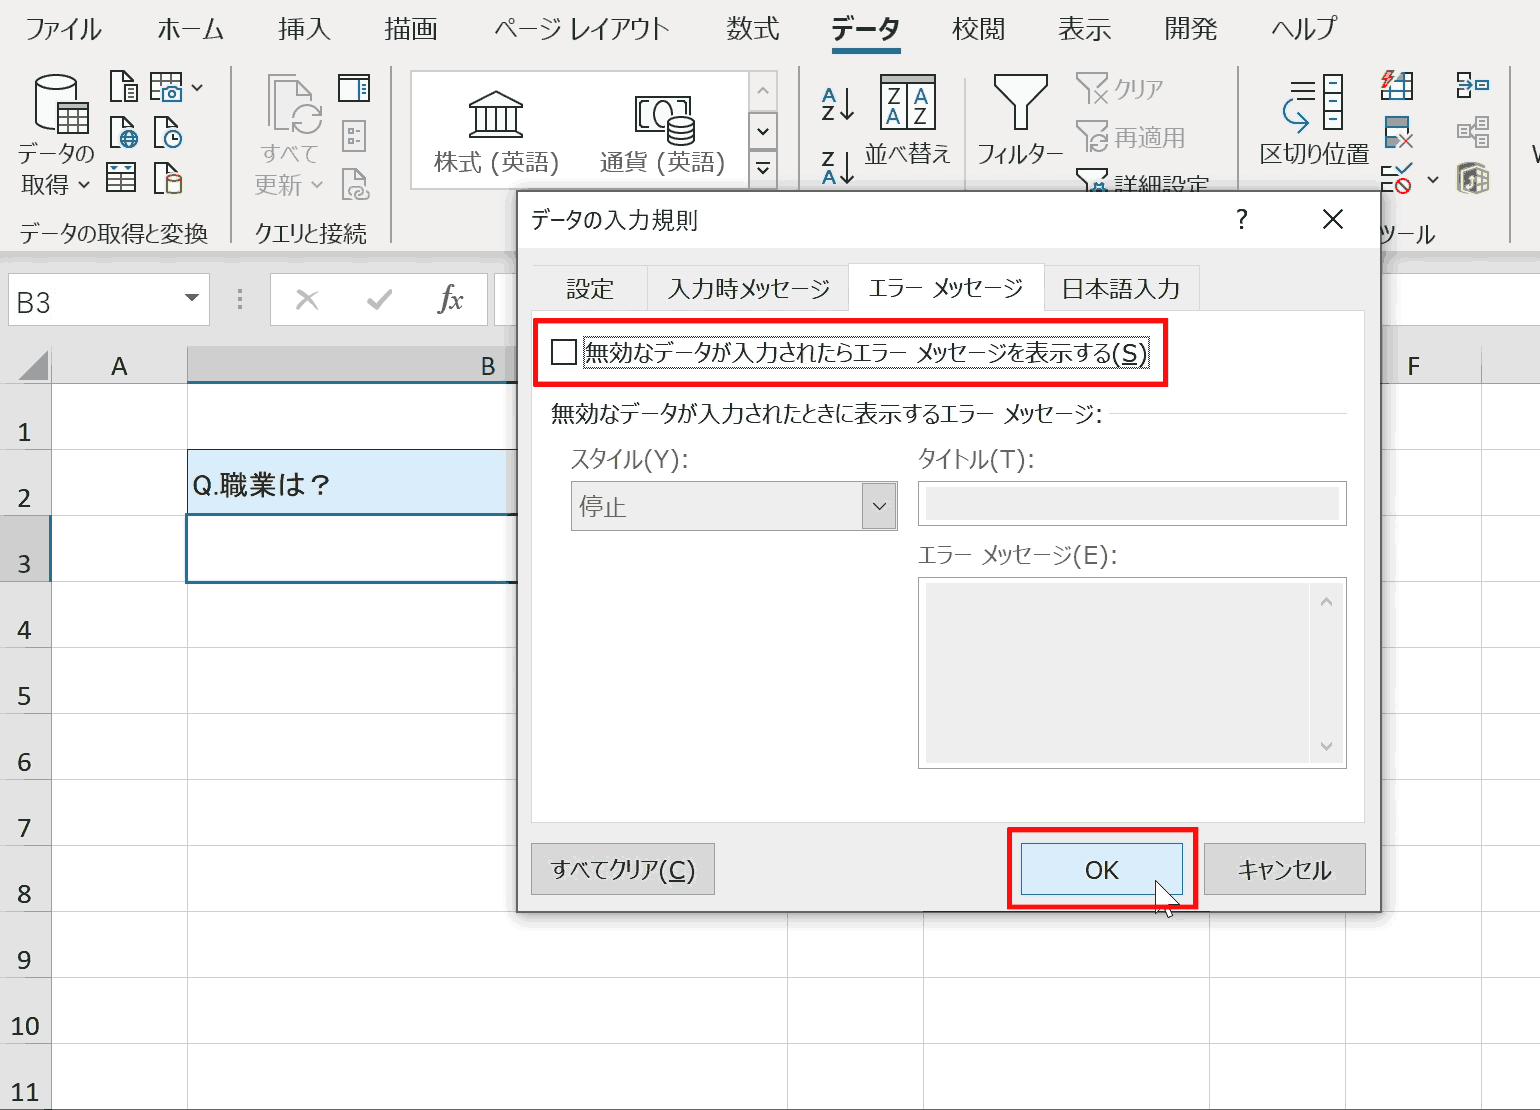This screenshot has height=1110, width=1540.
Task: Click the Relationships icon
Action: click(1473, 132)
